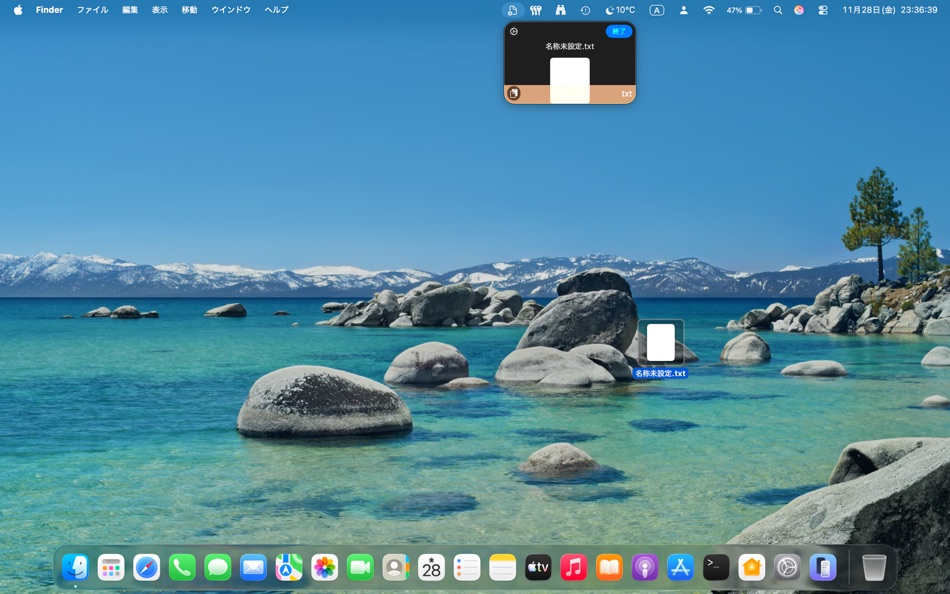Click the txt badge on the shelf widget
Viewport: 950px width, 594px height.
point(627,93)
